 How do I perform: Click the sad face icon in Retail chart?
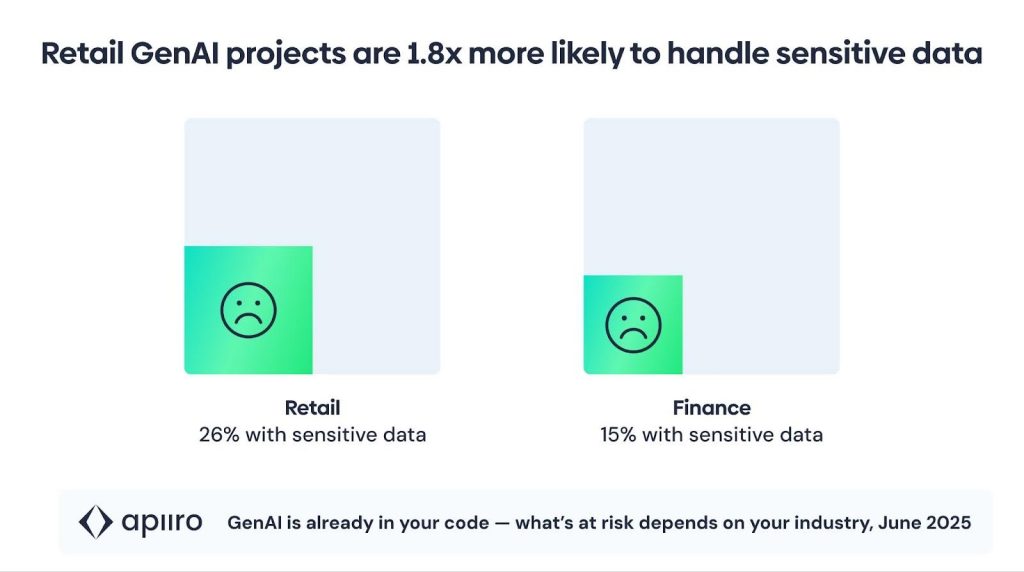point(248,309)
